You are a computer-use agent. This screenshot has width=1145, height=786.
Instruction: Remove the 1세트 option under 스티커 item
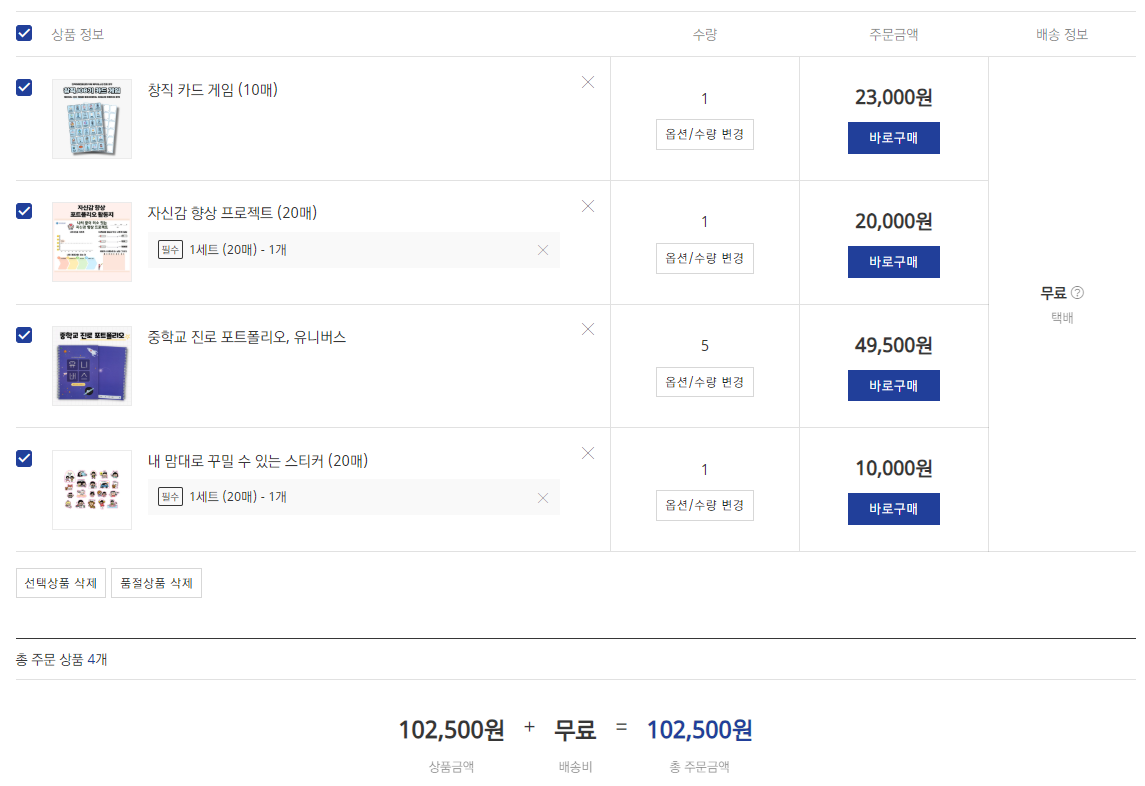[543, 497]
